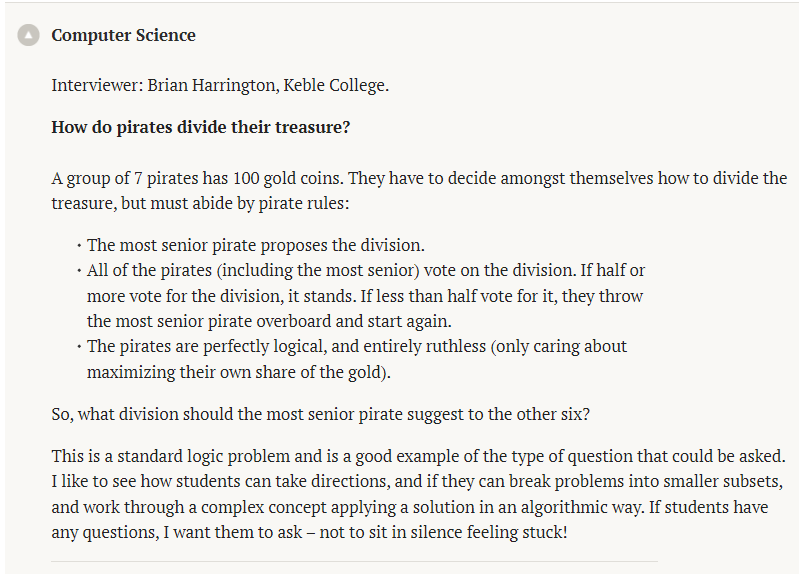
Task: Click the paragraph starting 'A group of 7 pirates'
Action: point(419,191)
